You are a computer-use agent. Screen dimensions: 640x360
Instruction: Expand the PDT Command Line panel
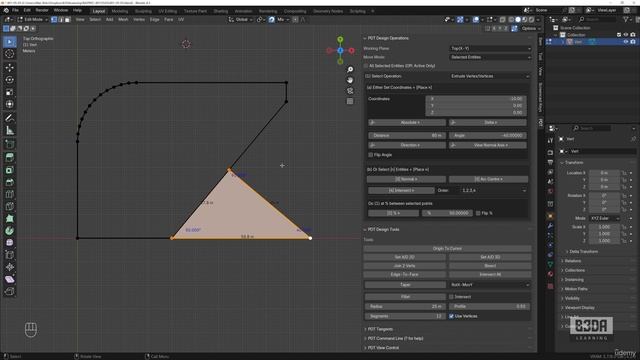click(395, 338)
